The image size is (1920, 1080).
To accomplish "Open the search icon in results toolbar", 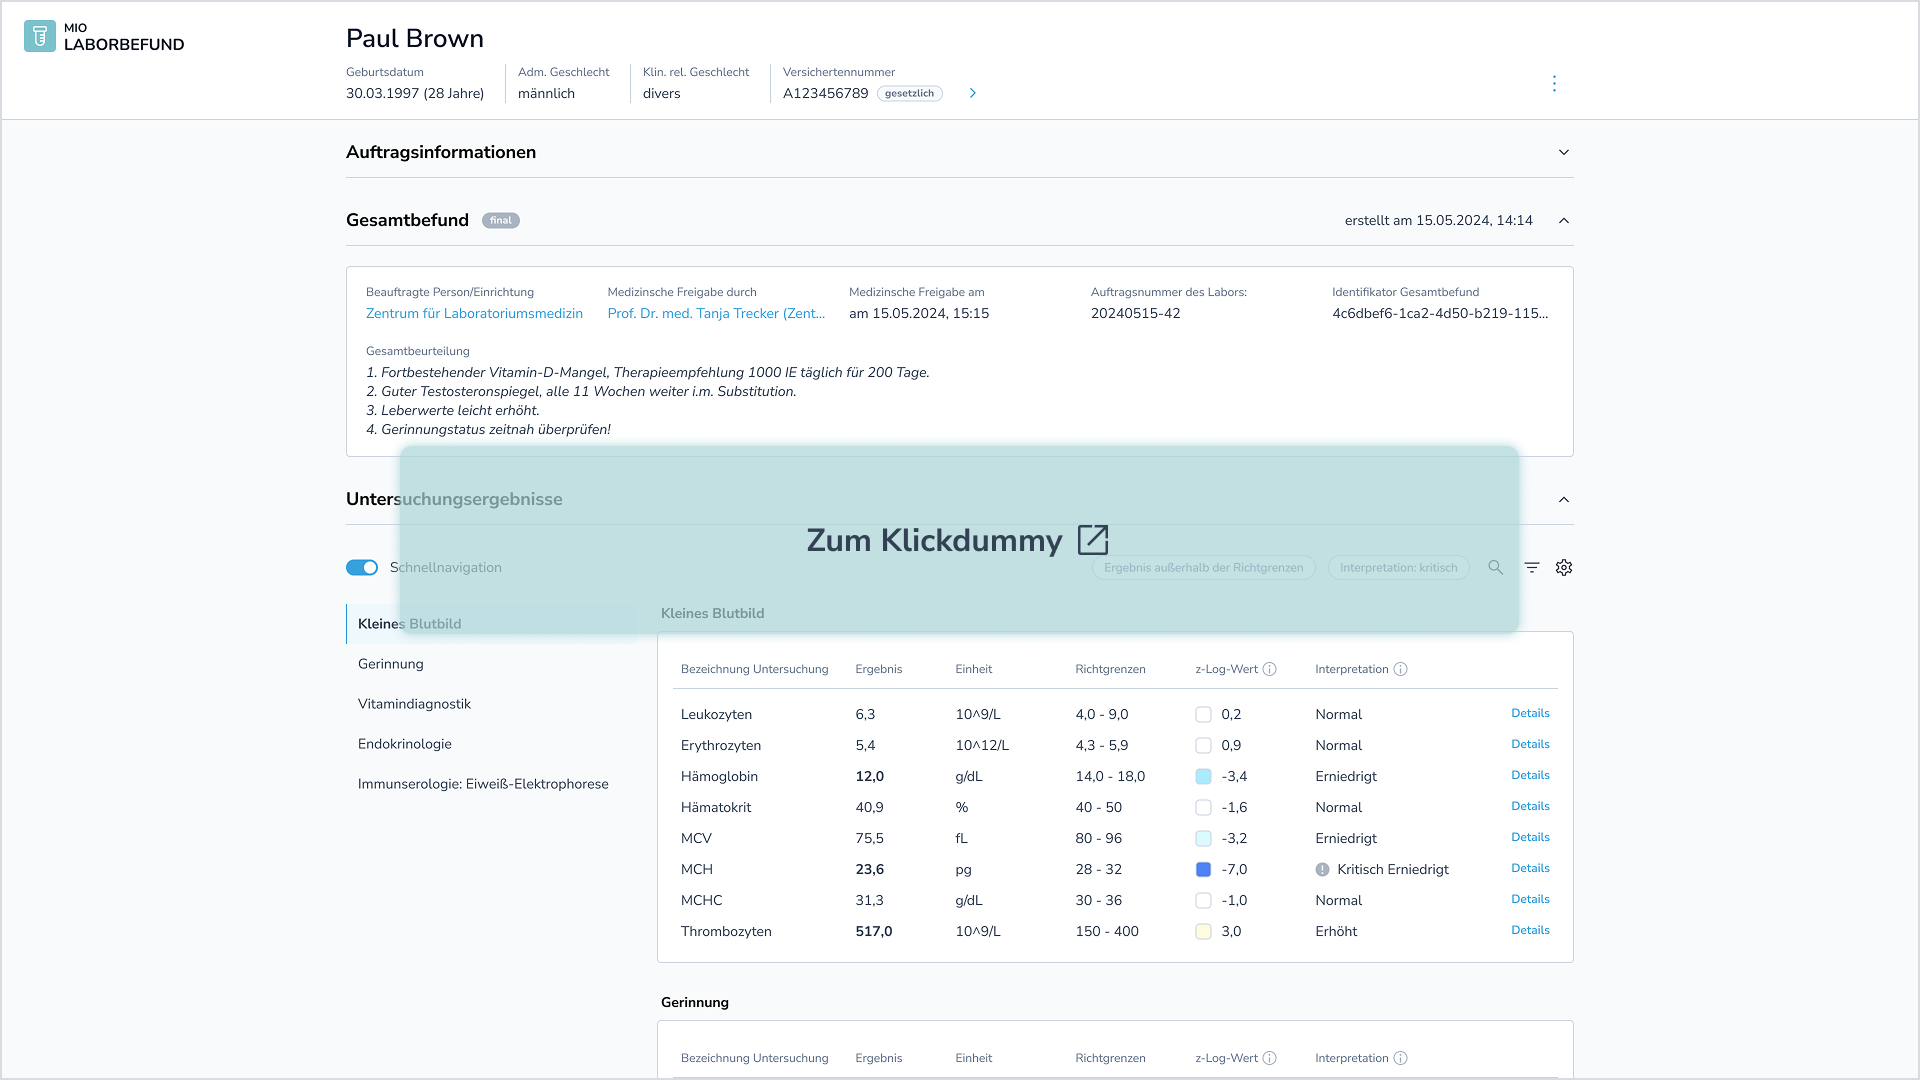I will (x=1496, y=567).
